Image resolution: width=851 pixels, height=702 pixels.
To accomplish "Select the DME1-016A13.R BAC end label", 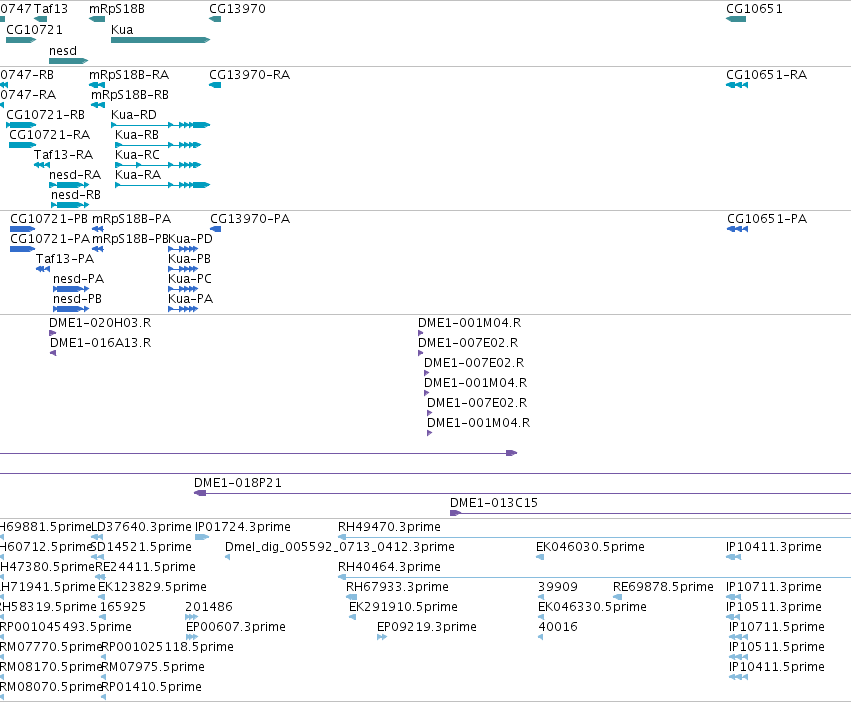I will (x=100, y=343).
